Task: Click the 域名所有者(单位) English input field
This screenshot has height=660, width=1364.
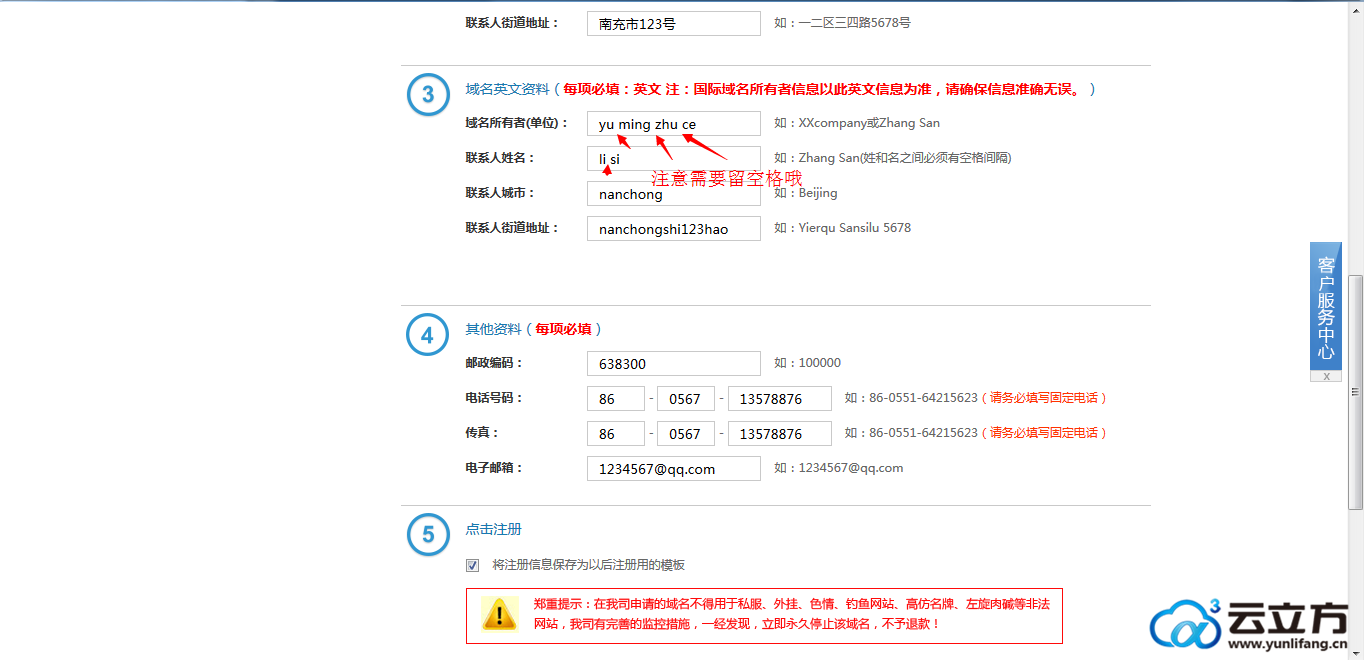Action: click(x=673, y=124)
